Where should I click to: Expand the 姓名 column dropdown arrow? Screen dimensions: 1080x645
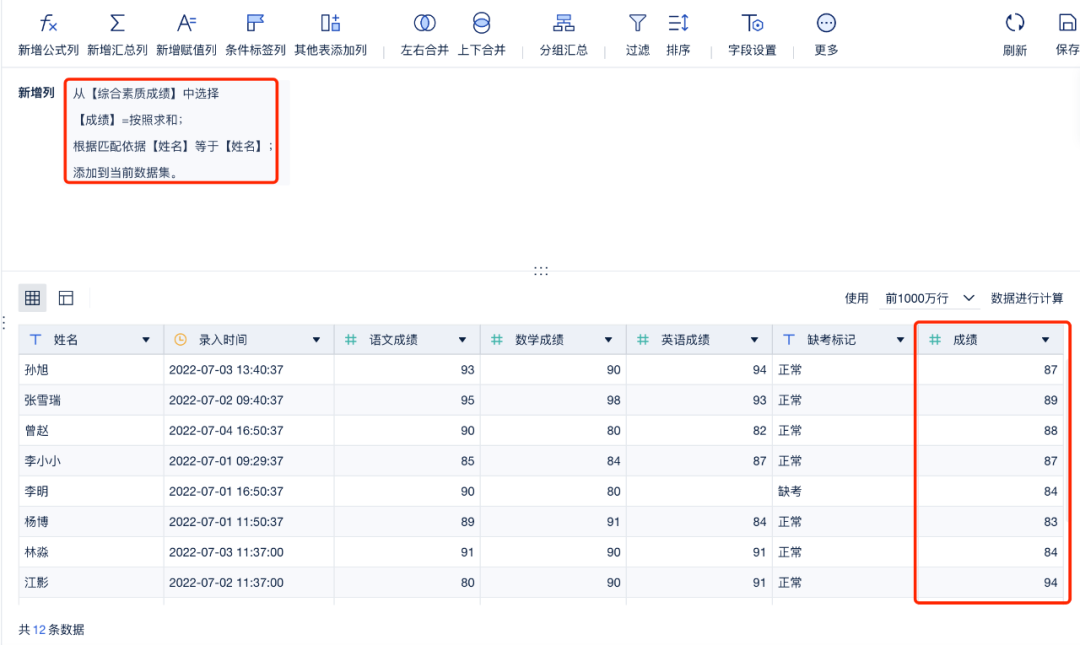pyautogui.click(x=146, y=340)
